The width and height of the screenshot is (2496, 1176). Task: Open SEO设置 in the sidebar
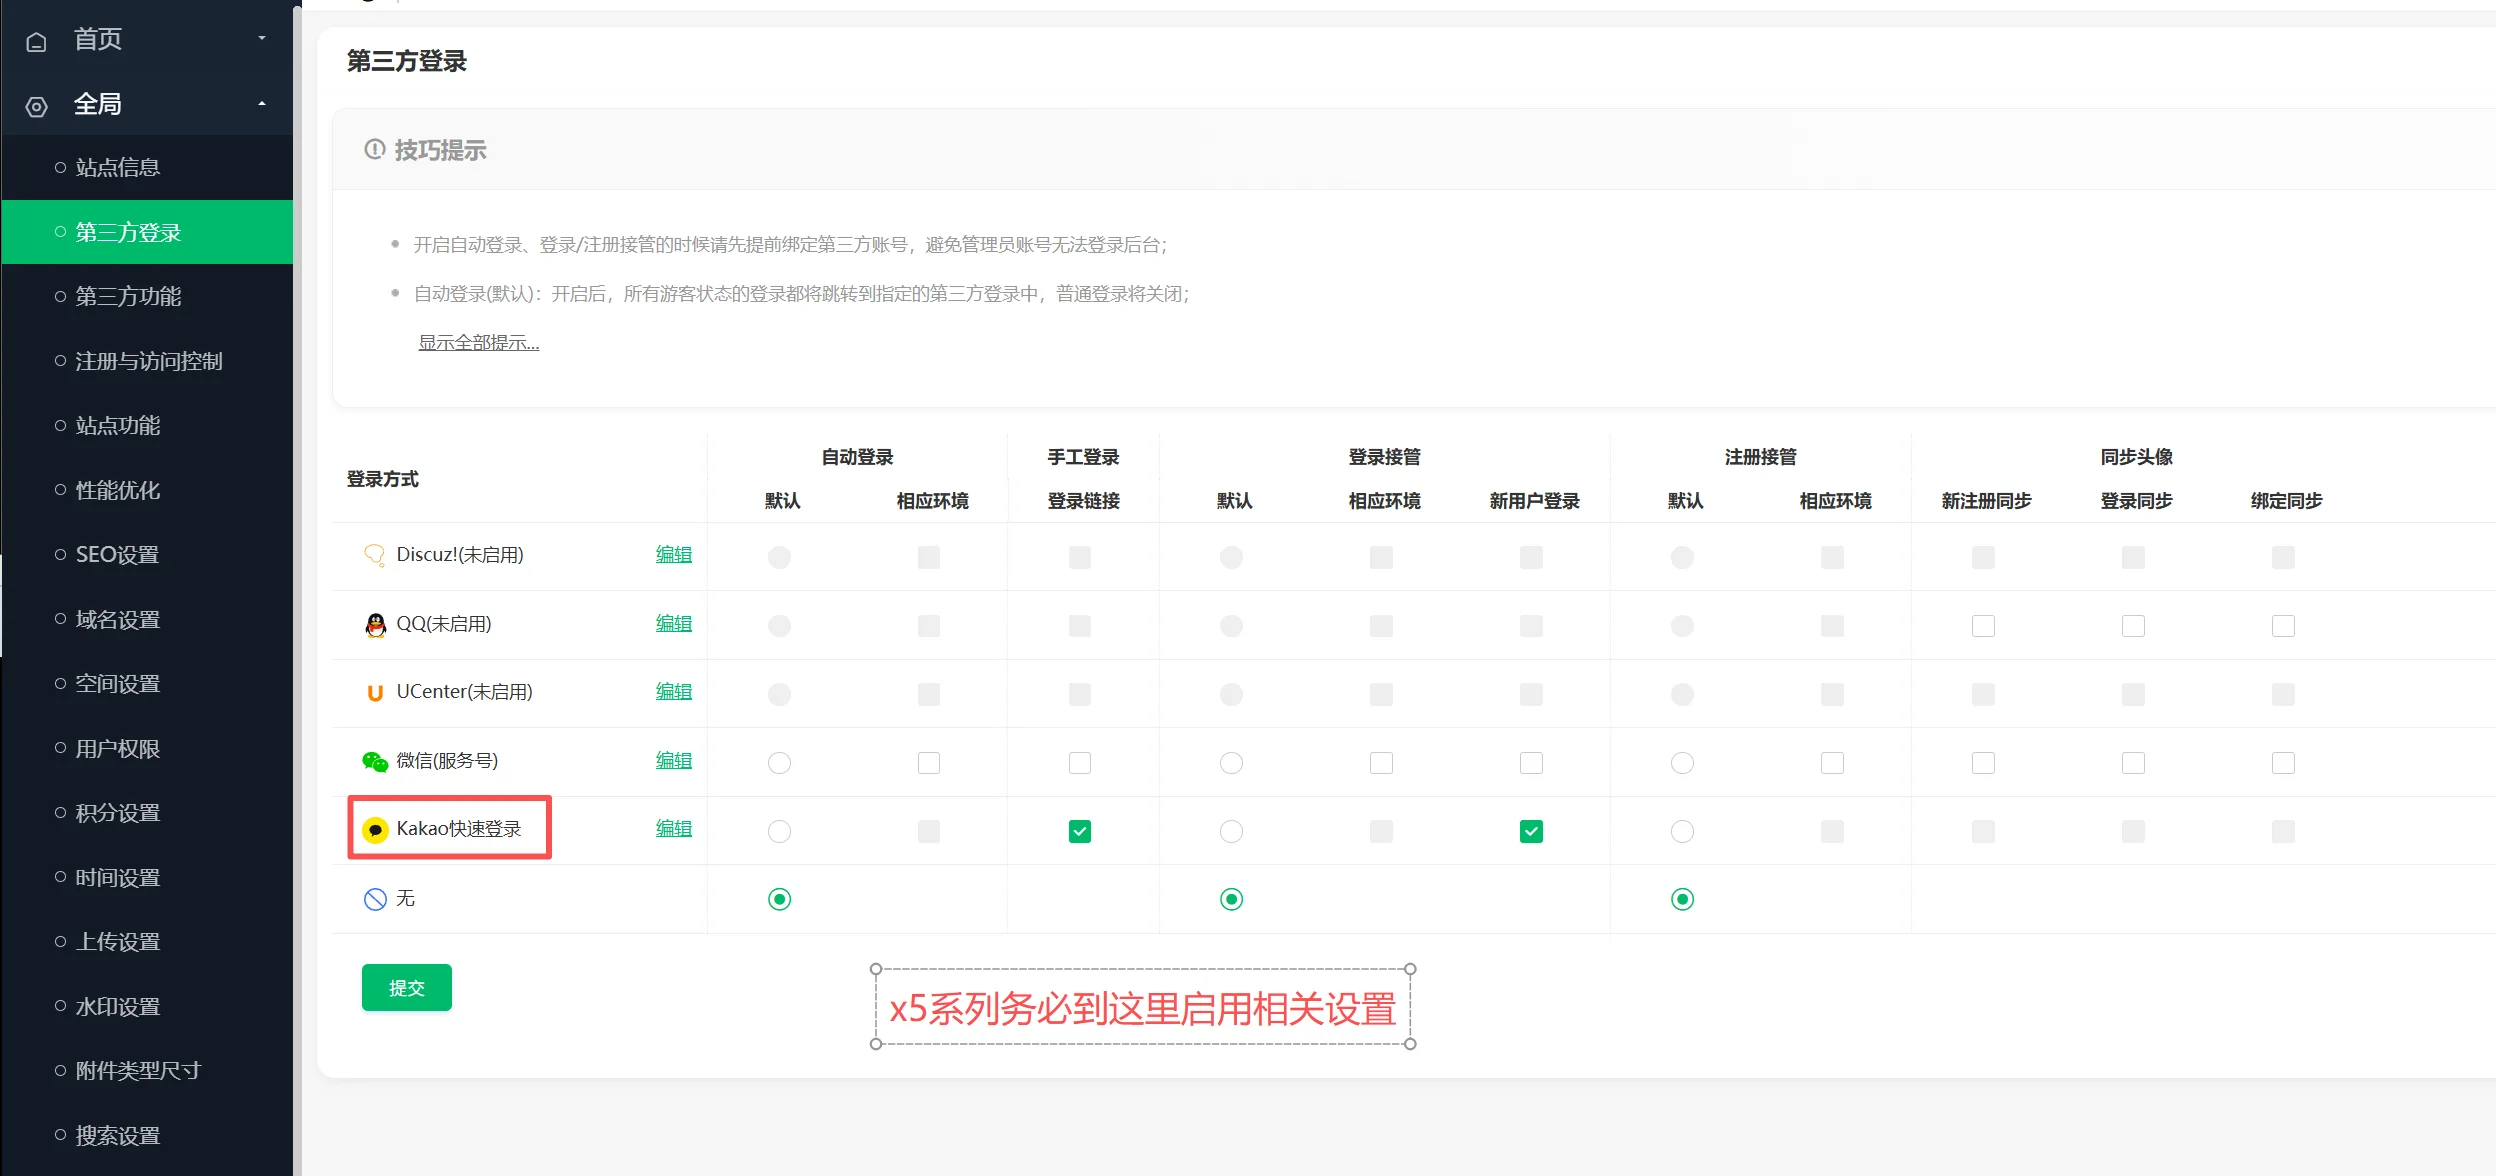click(147, 554)
